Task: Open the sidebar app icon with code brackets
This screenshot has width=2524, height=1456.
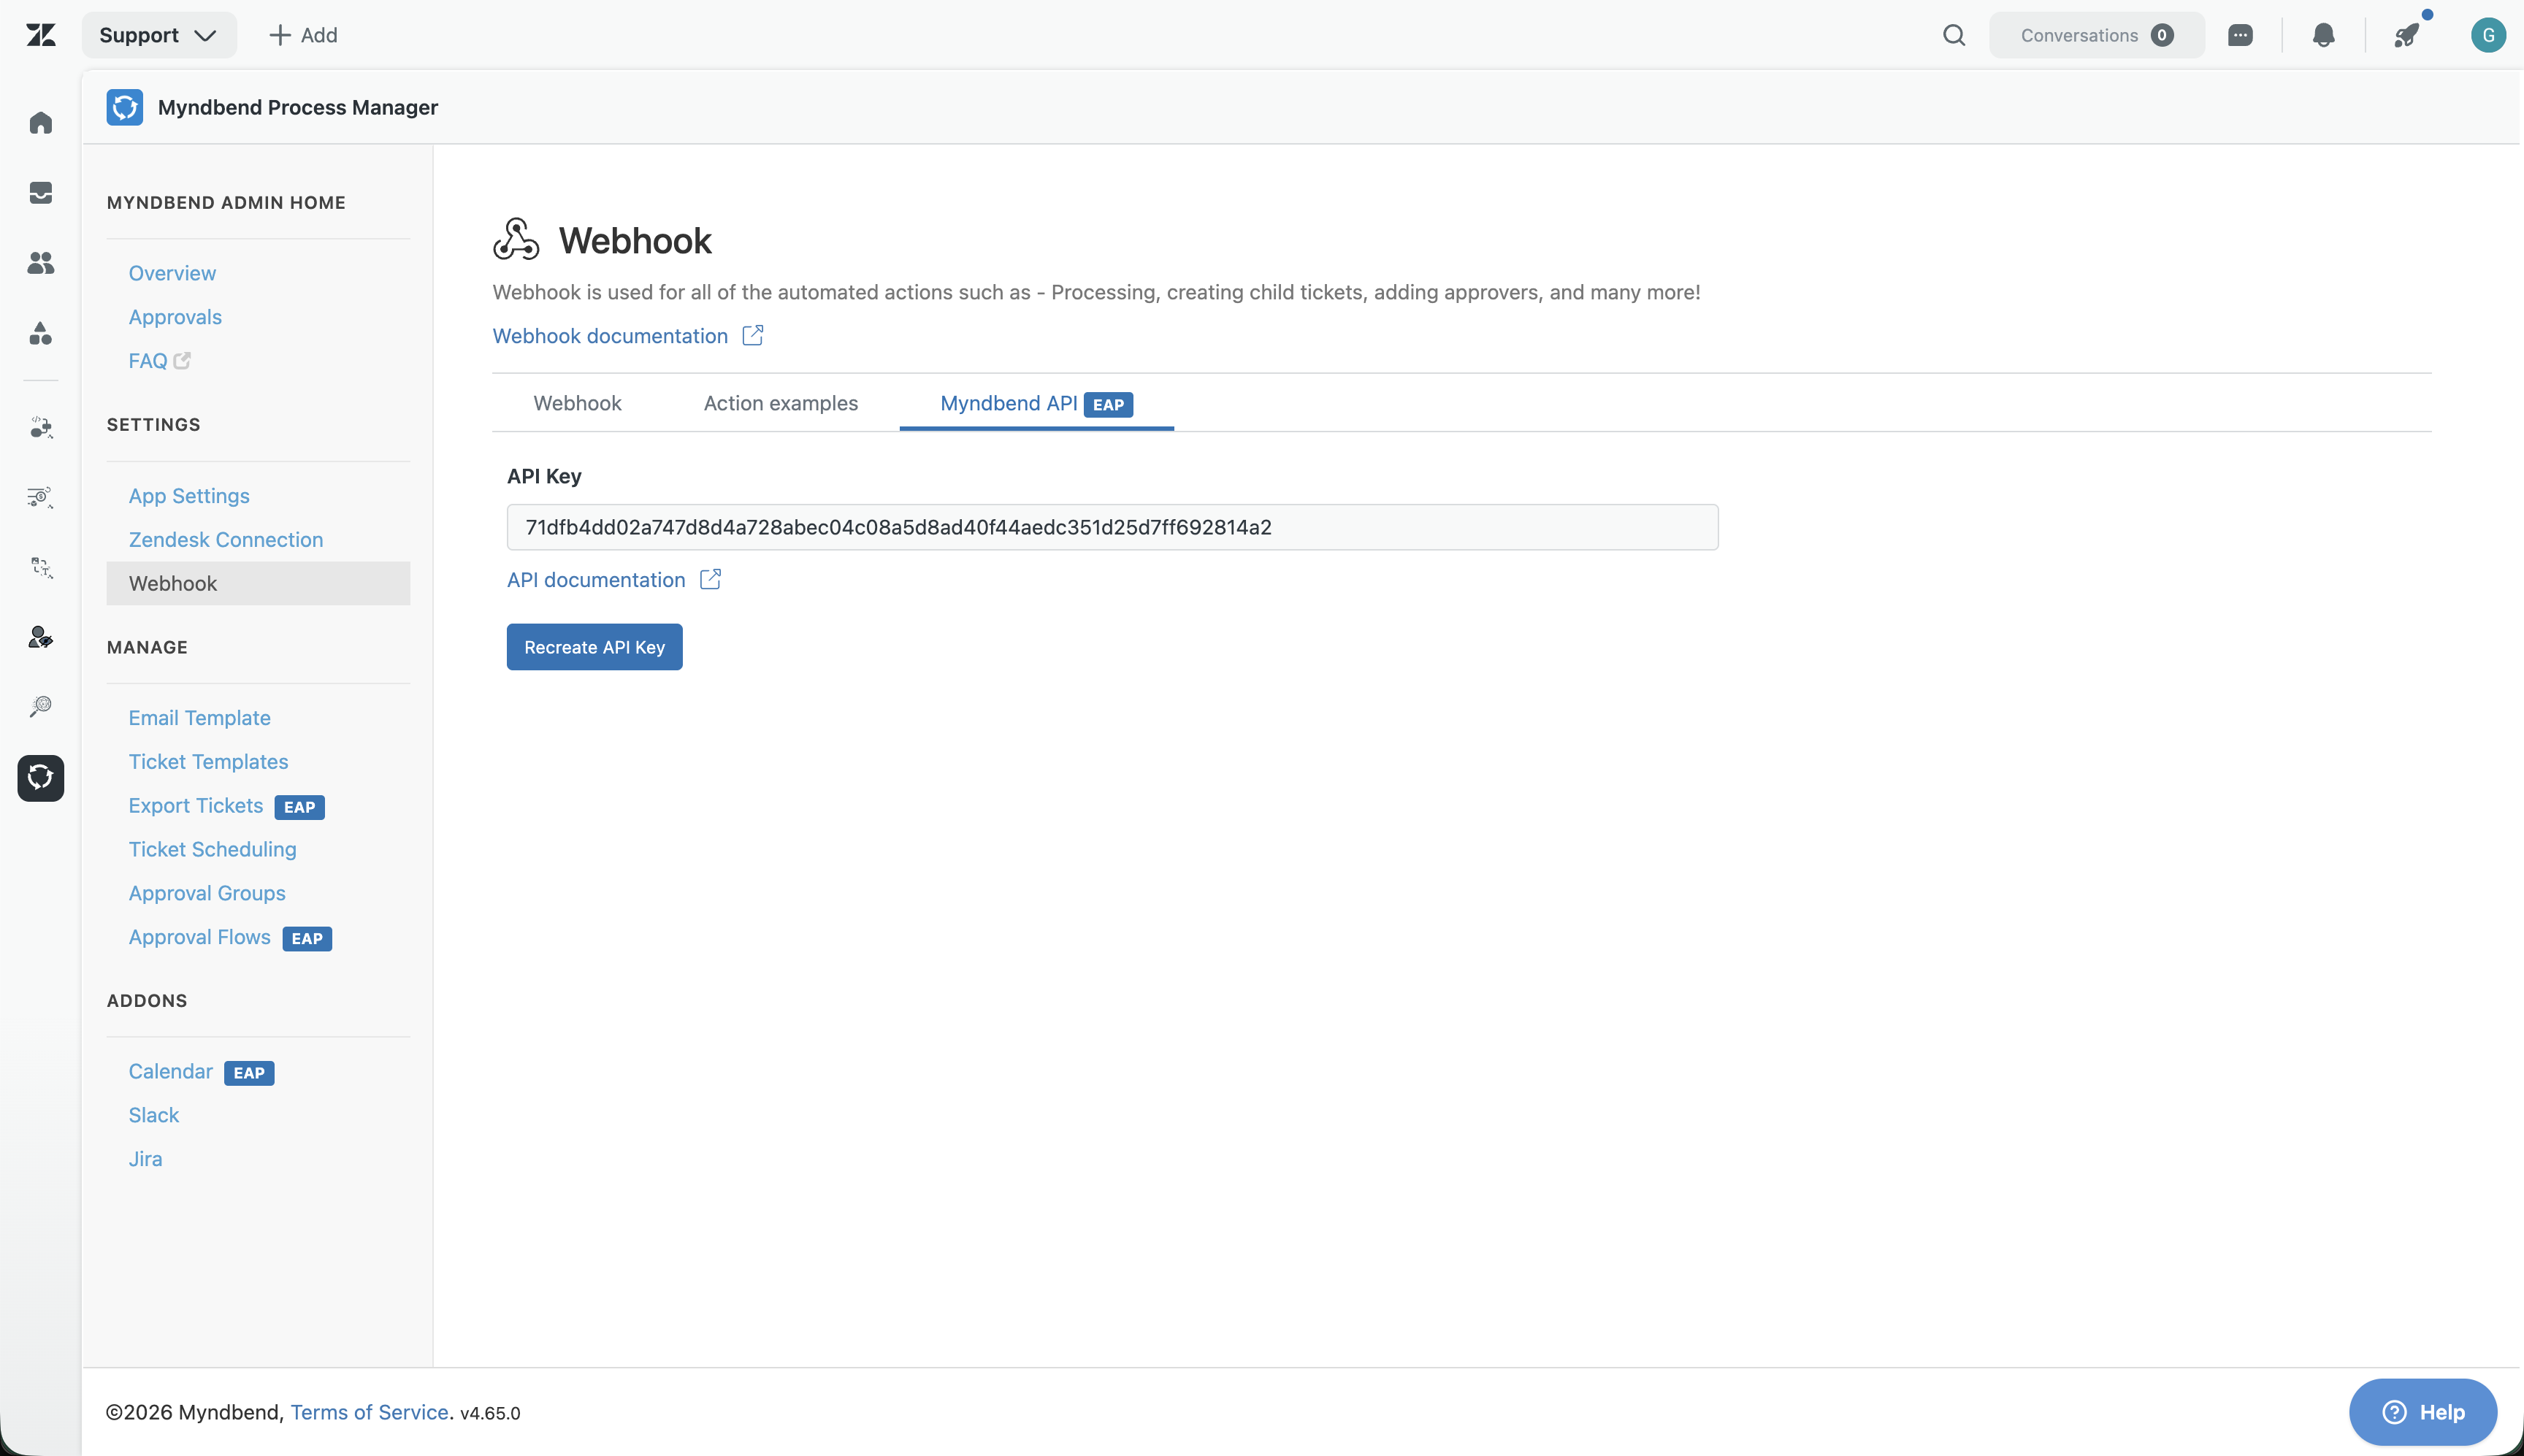Action: tap(41, 427)
